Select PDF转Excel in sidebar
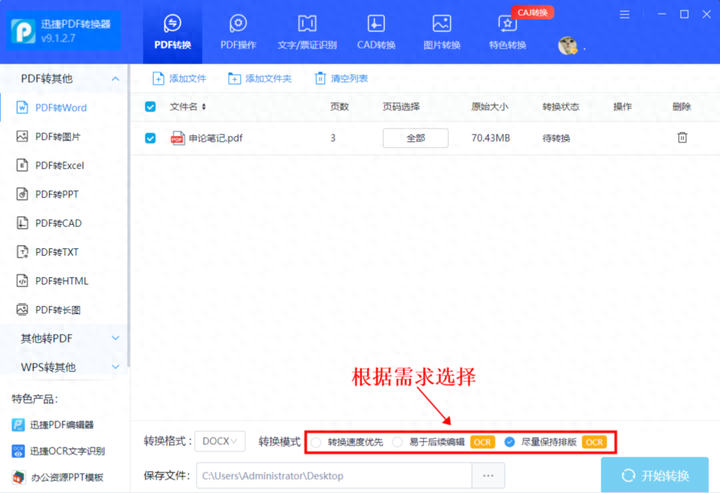720x493 pixels. (59, 165)
